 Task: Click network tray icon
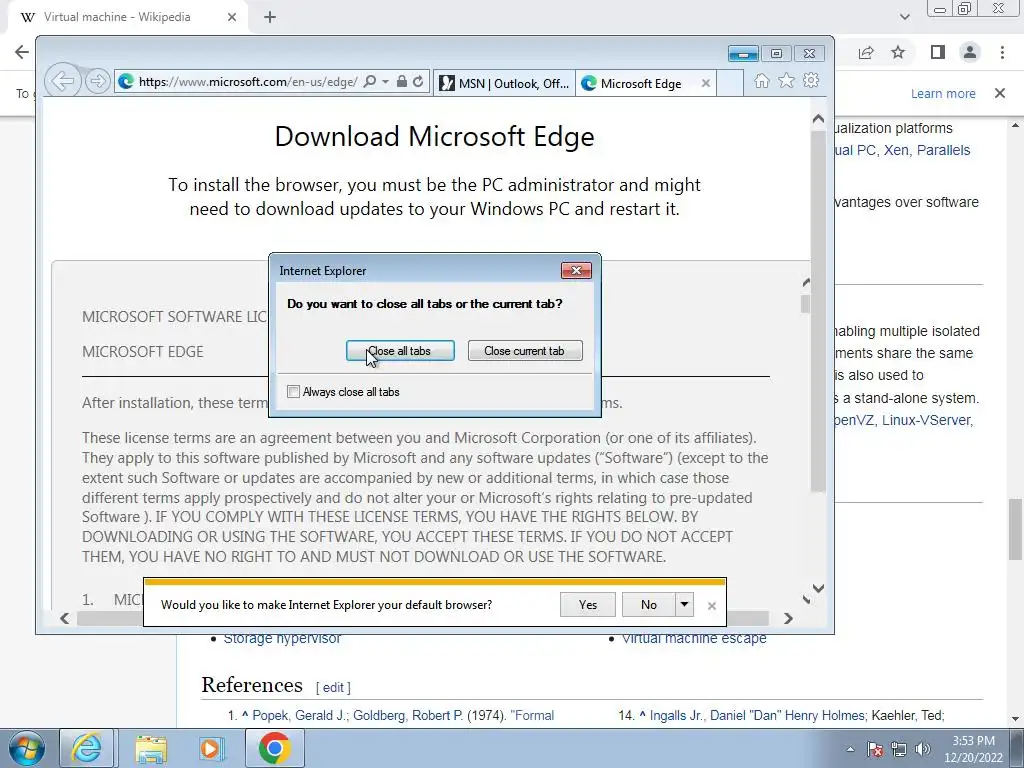(899, 749)
